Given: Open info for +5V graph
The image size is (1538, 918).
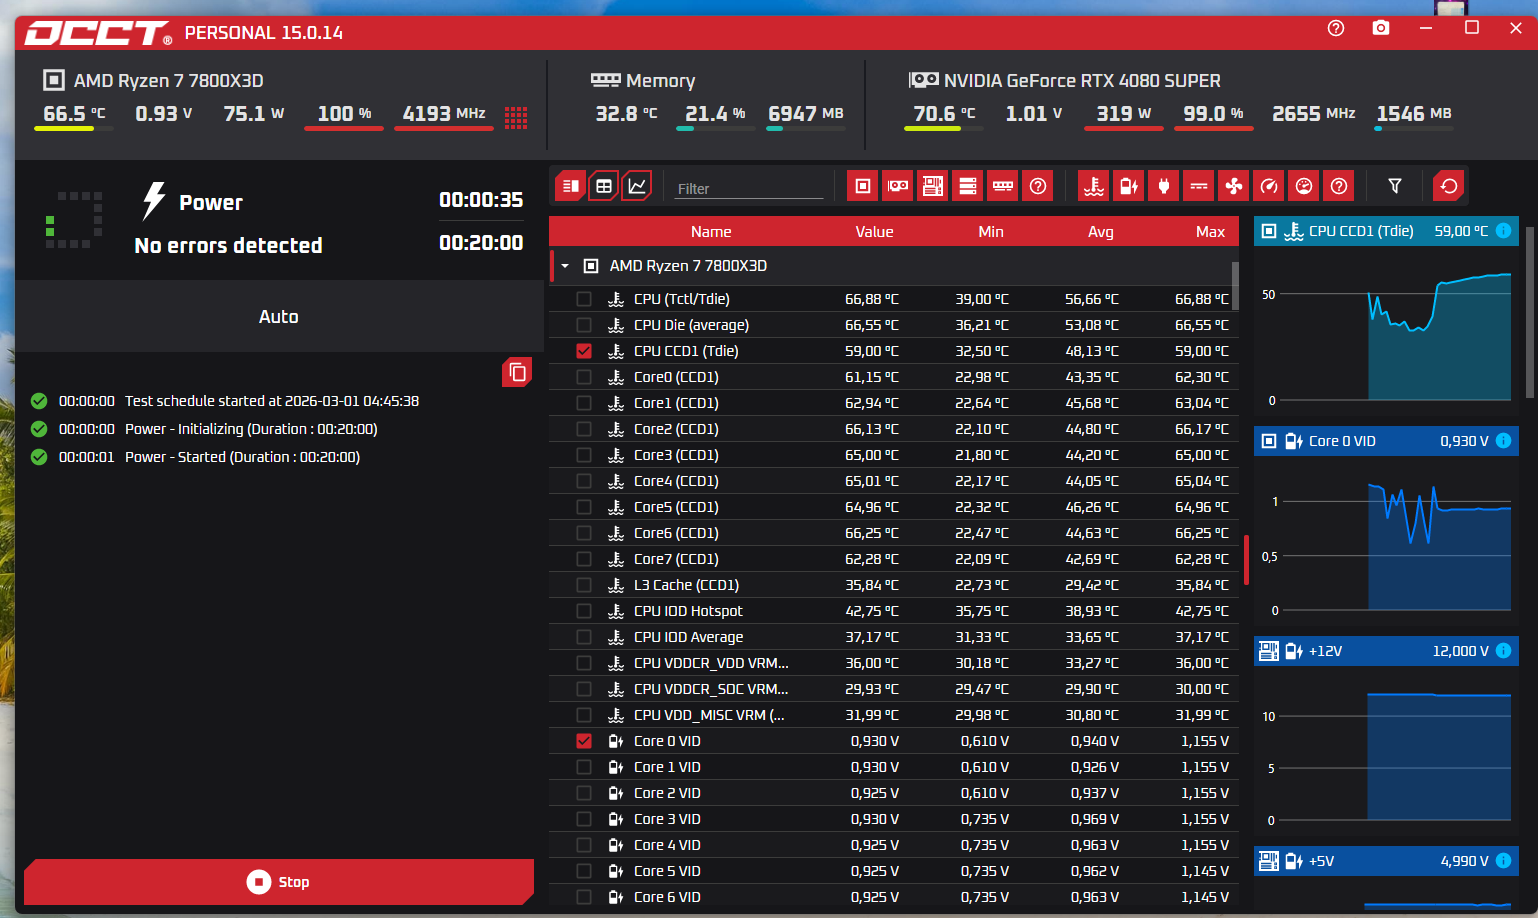Looking at the screenshot, I should pyautogui.click(x=1503, y=861).
